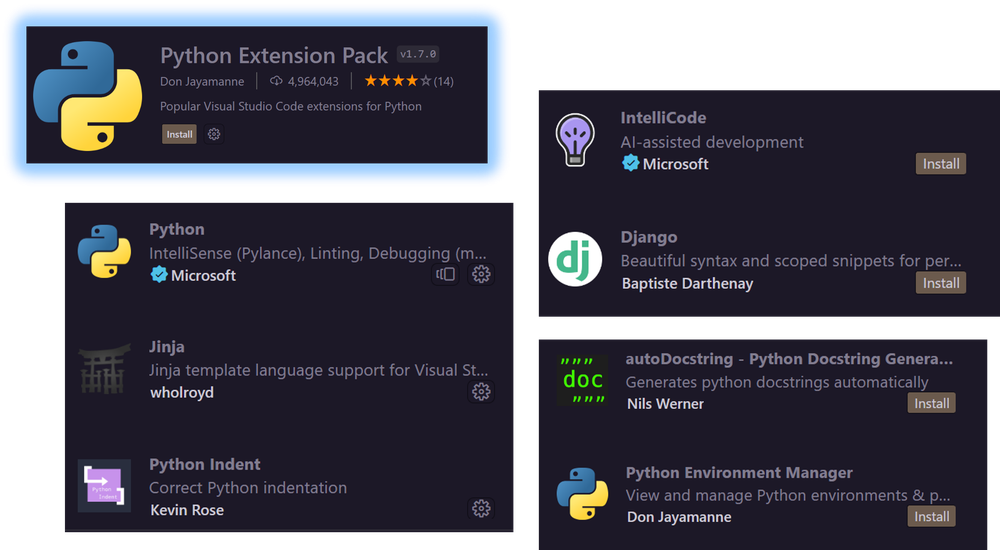Click the IntelliCode lightbulb icon
This screenshot has width=1000, height=550.
575,140
